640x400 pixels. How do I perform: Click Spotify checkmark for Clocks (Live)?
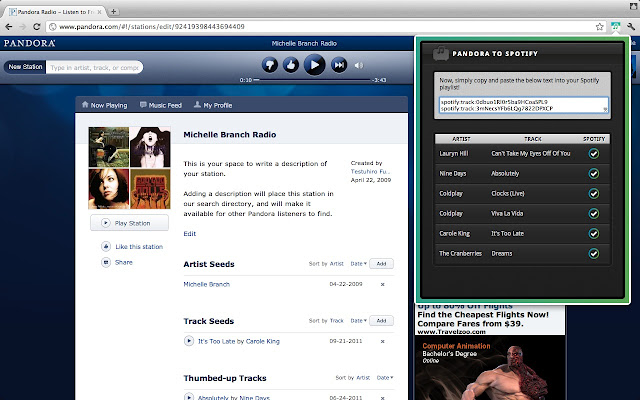593,193
